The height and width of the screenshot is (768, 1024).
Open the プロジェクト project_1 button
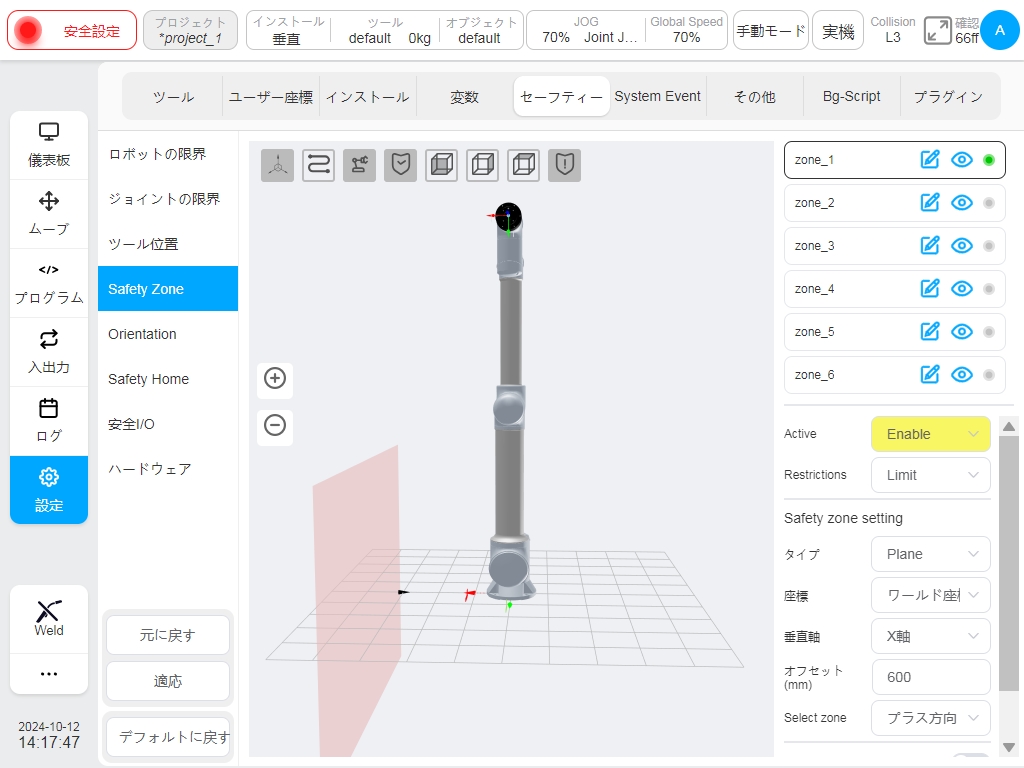[190, 30]
